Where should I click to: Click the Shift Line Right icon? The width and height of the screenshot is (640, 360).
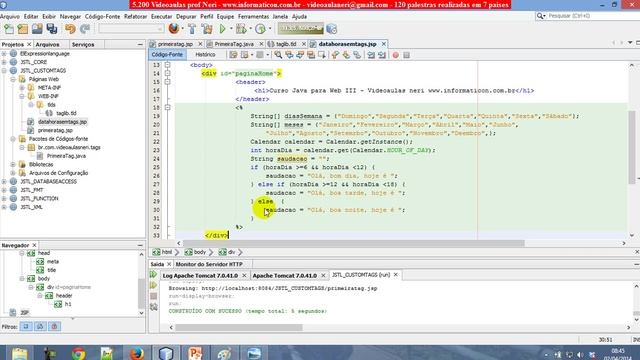tap(382, 55)
